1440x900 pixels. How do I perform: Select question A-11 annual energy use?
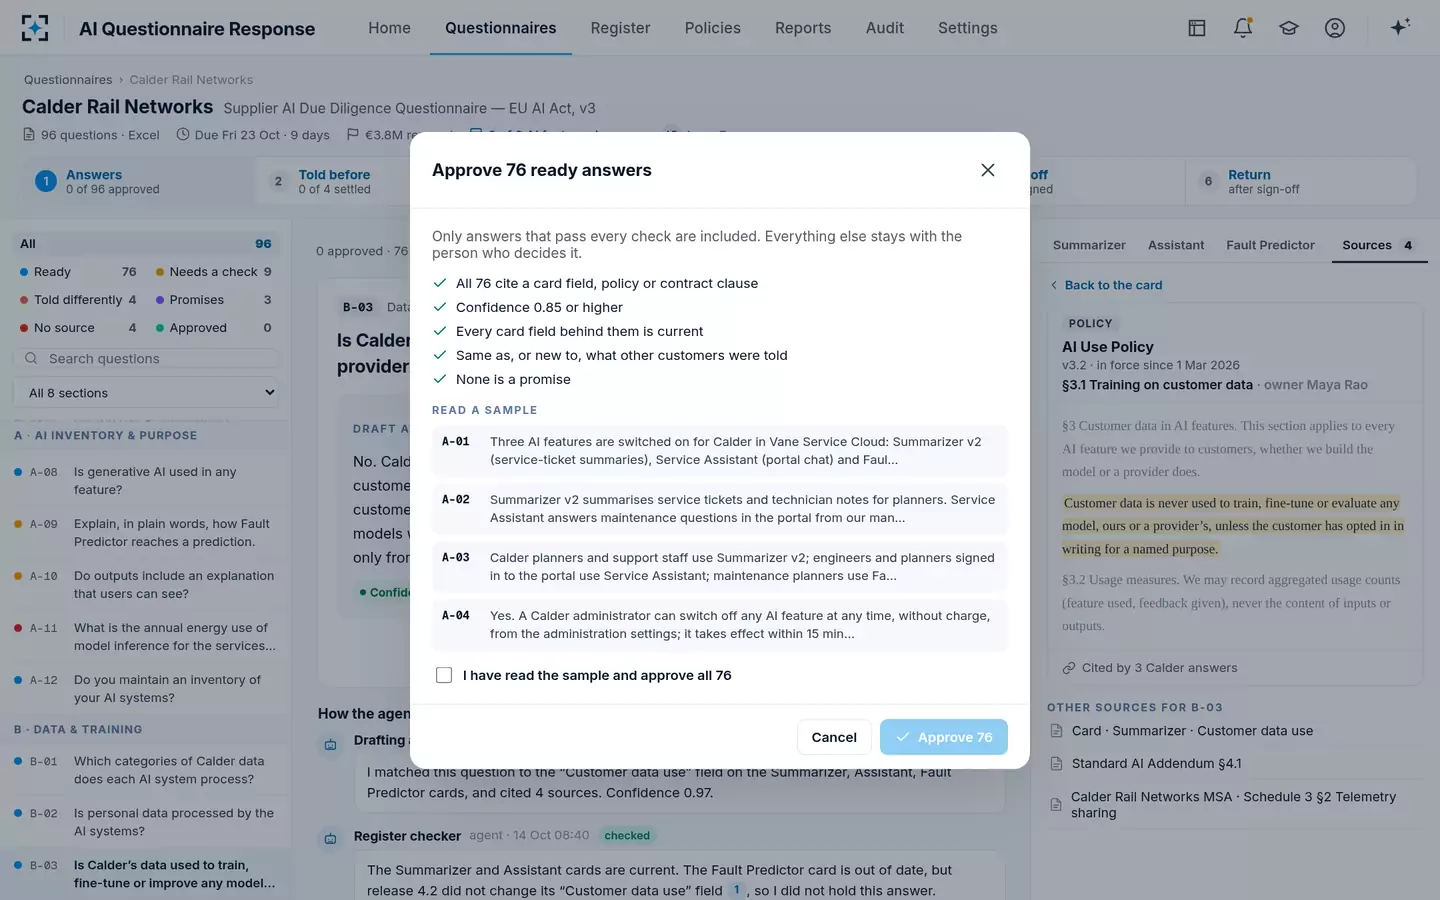point(146,637)
